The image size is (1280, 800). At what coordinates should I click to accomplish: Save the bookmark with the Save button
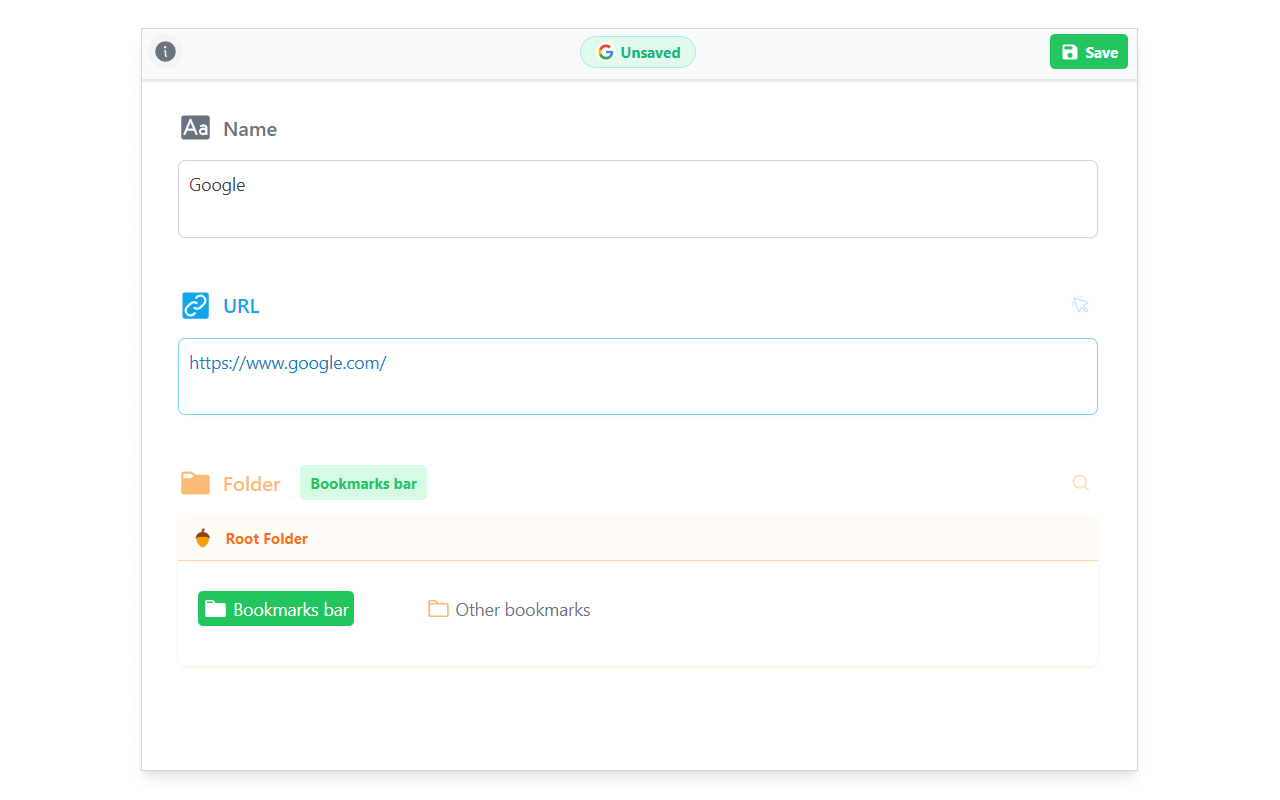(1089, 52)
